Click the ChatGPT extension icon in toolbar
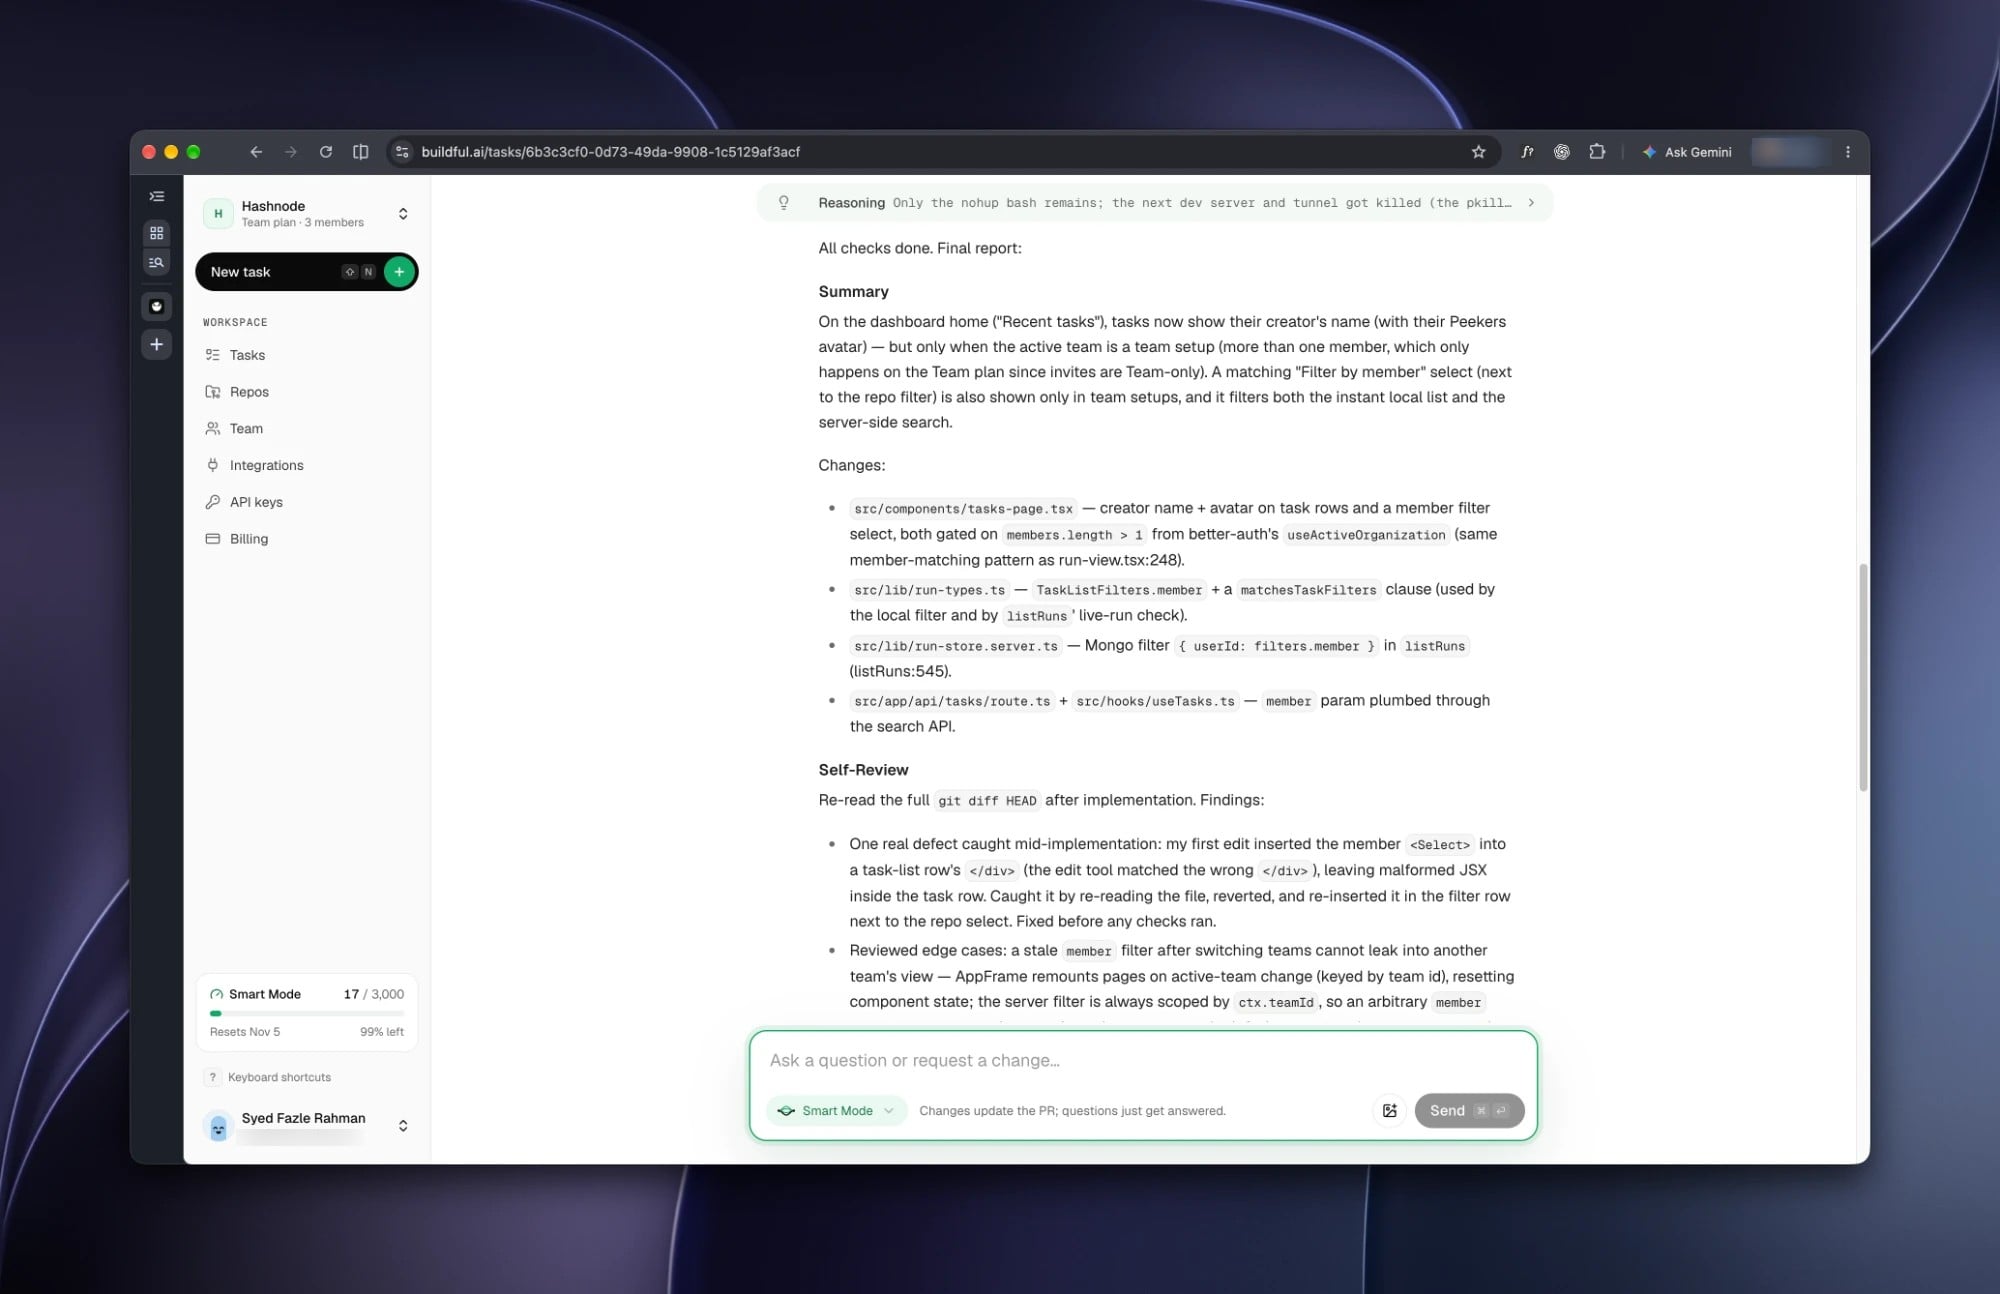2000x1294 pixels. (1562, 152)
